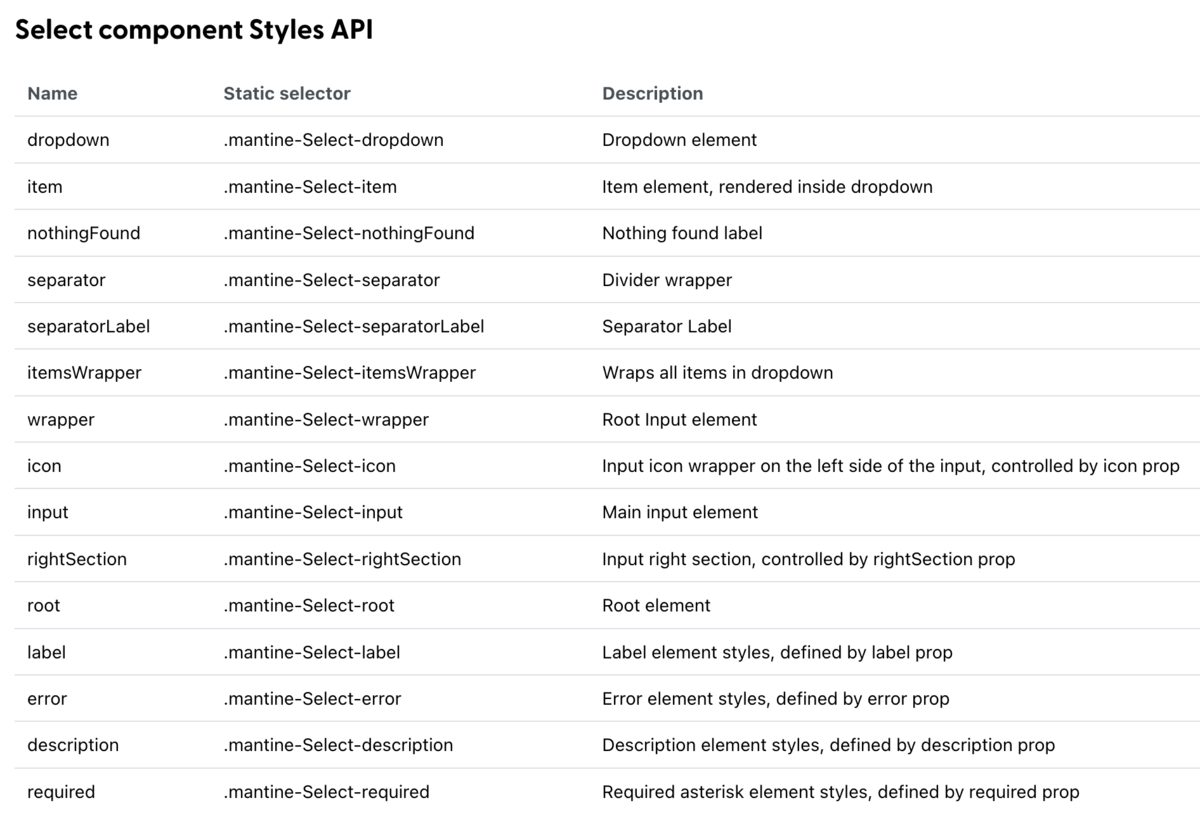Screen dimensions: 1200x817
Task: Select the 'input' name cell
Action: click(x=48, y=513)
